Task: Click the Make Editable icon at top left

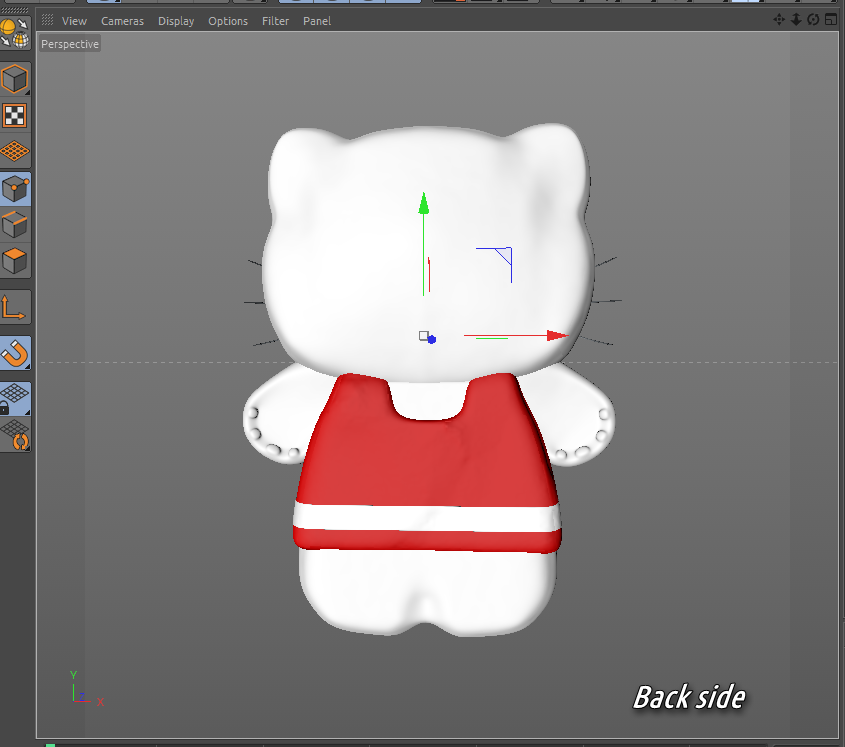Action: pos(15,33)
